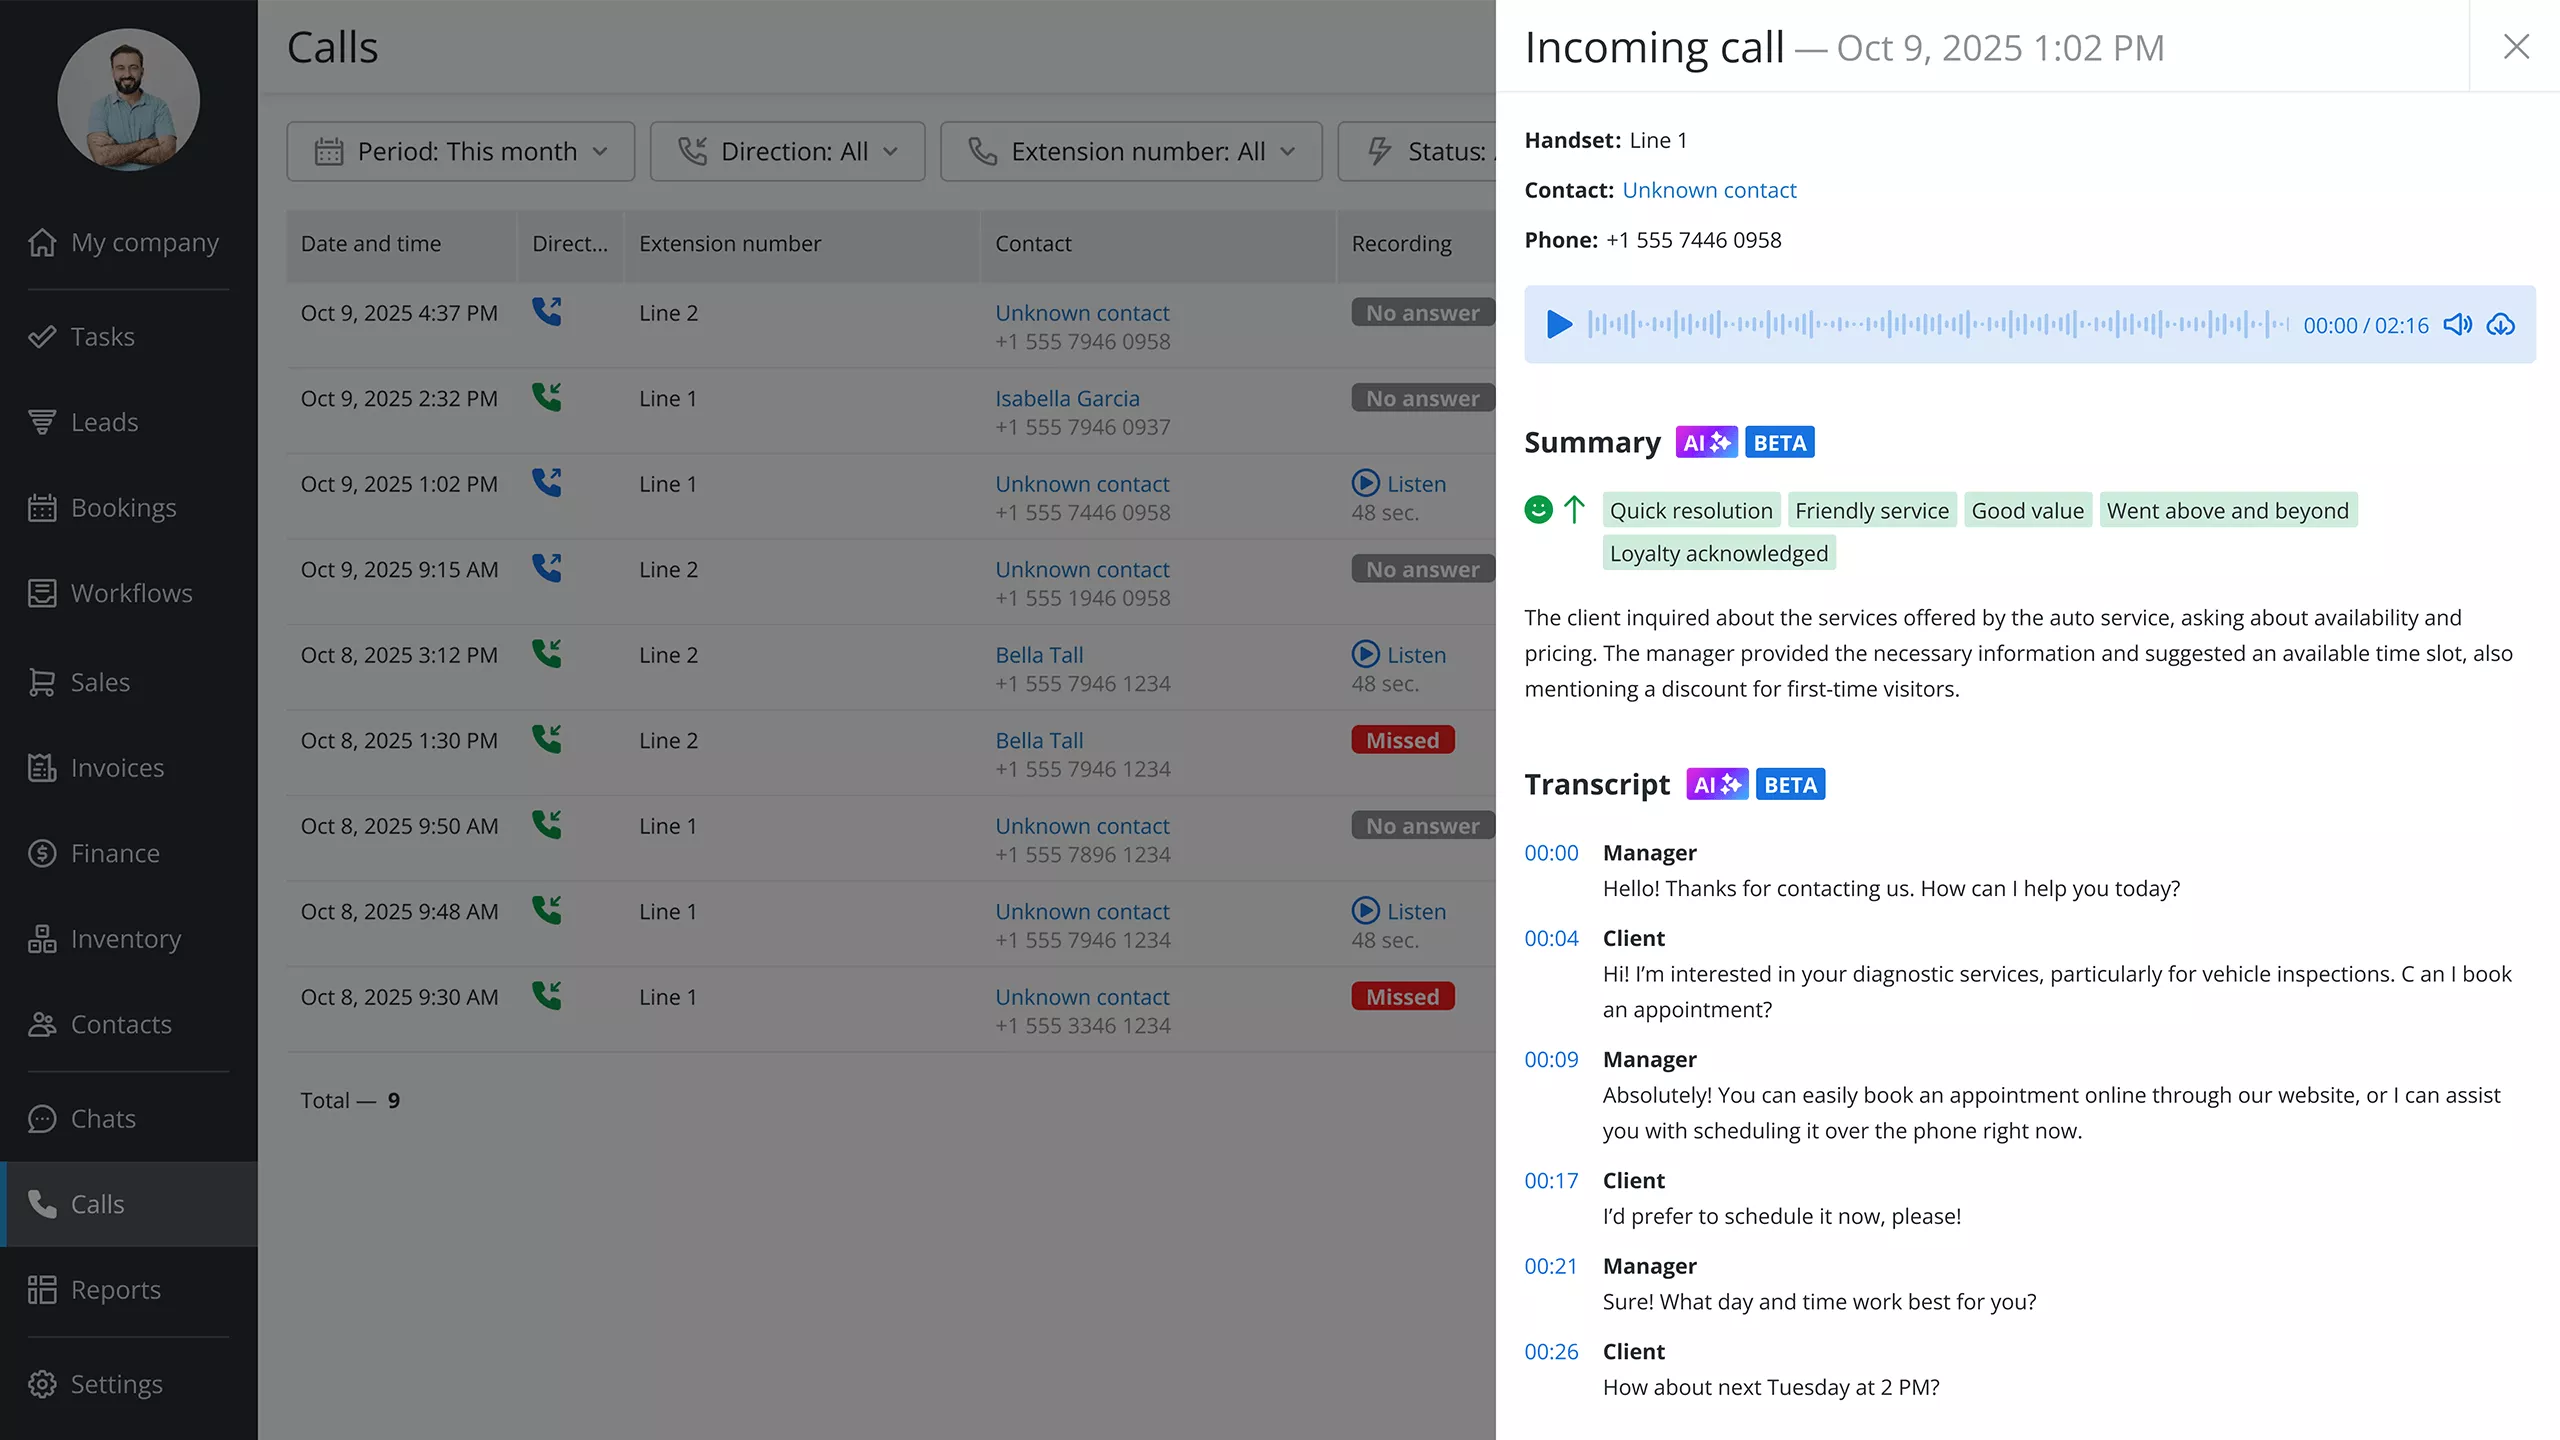The image size is (2560, 1440).
Task: Click the user profile photo
Action: pyautogui.click(x=128, y=99)
